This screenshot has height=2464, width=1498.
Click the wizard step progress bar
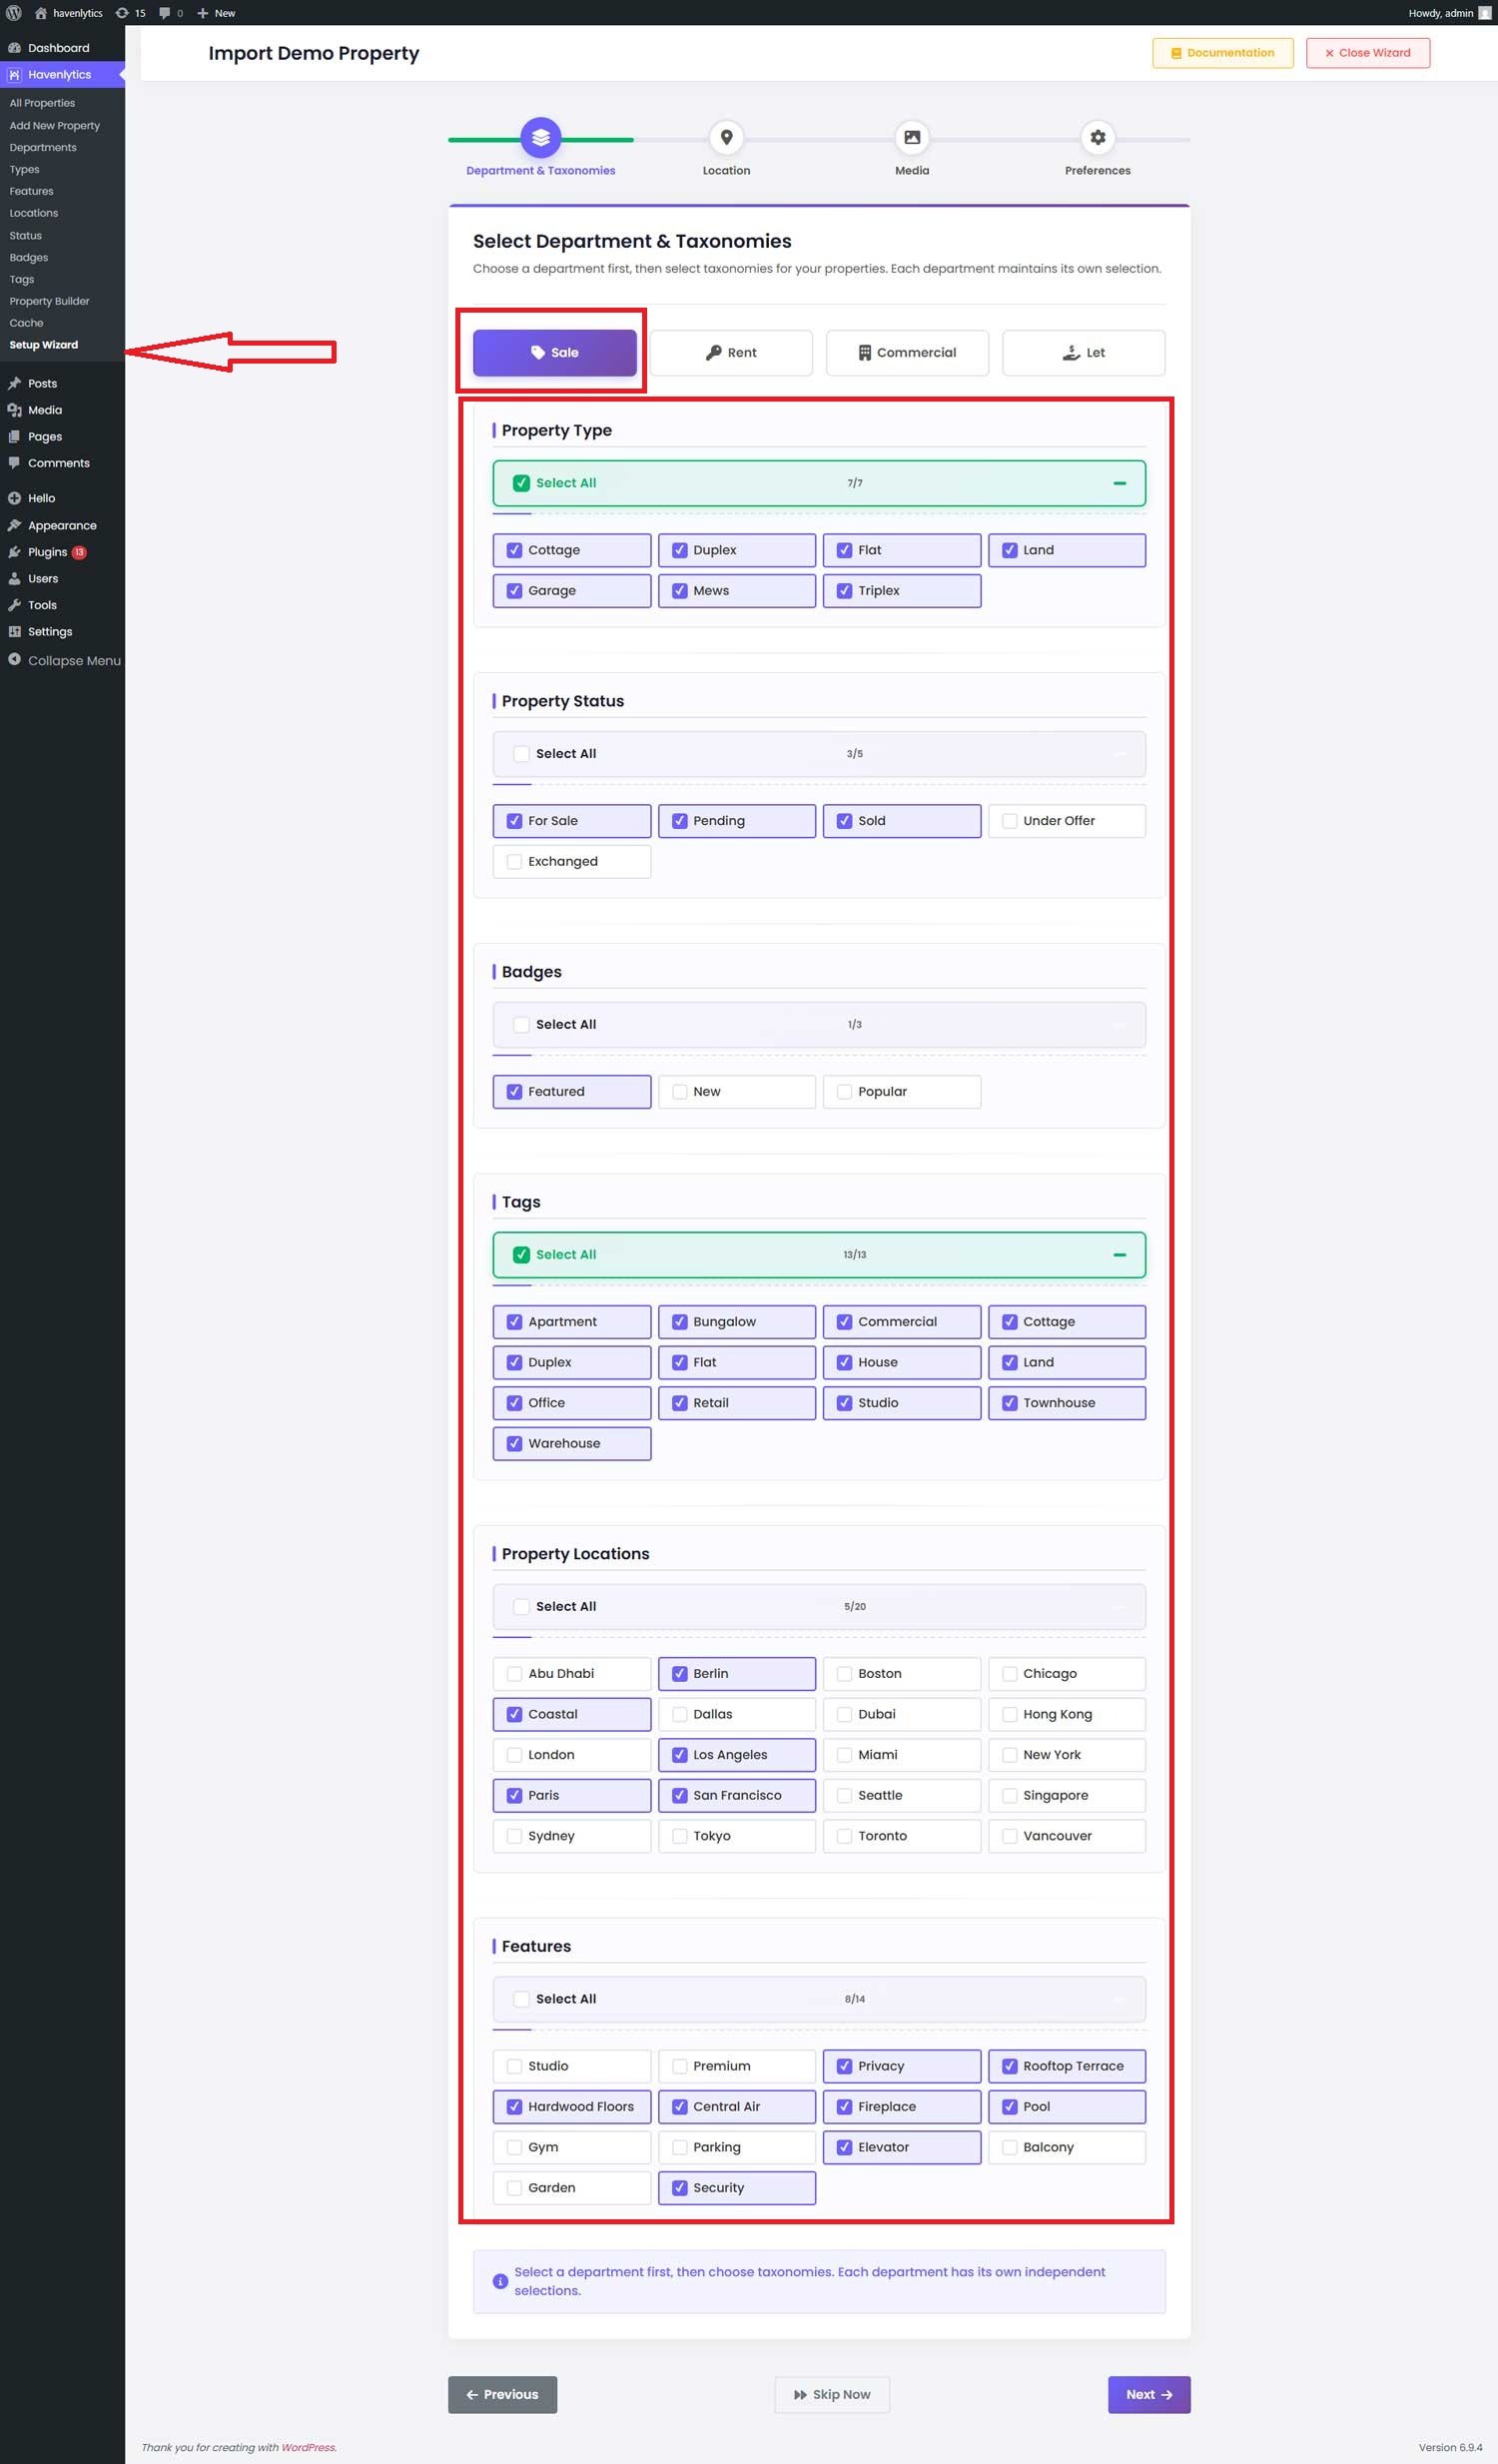(818, 140)
